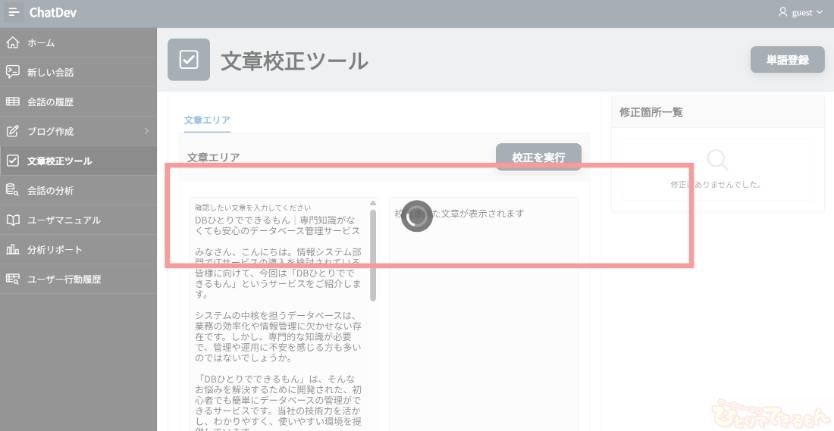Click the analysis report chart icon

13,249
